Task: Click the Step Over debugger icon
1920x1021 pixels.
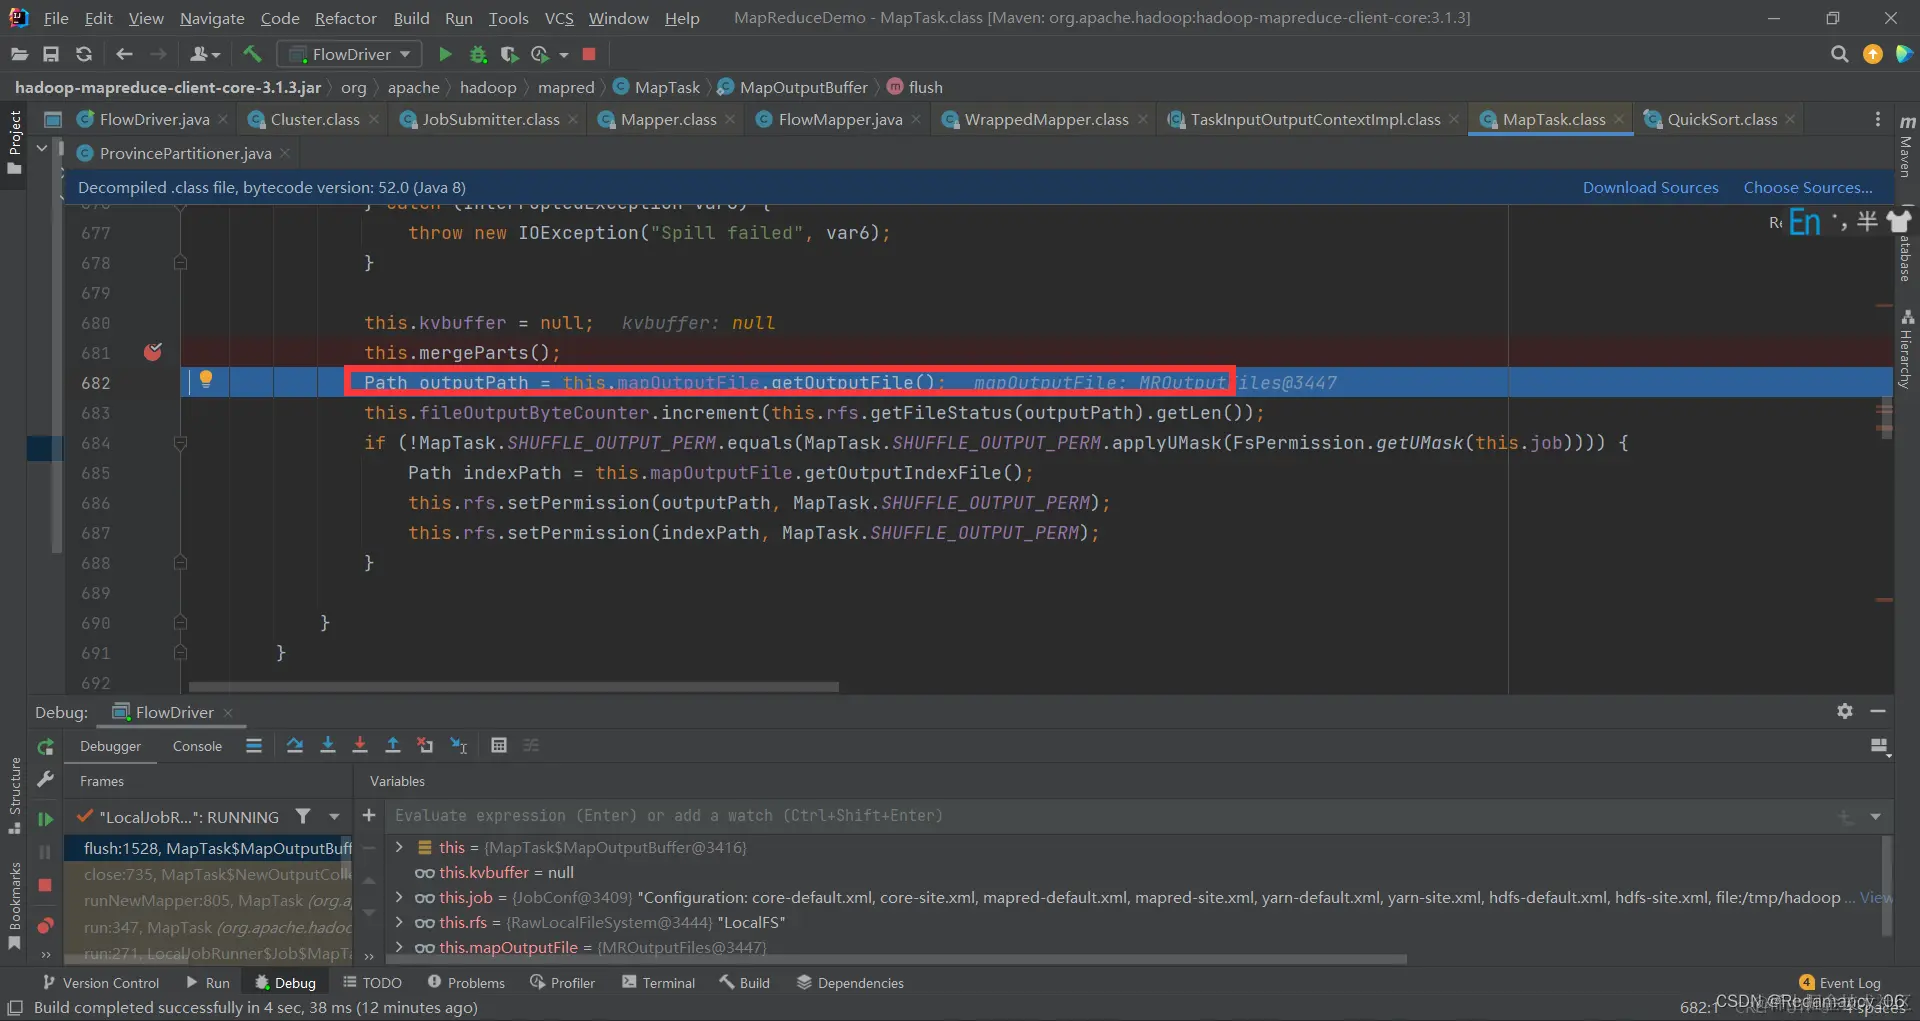Action: [295, 745]
